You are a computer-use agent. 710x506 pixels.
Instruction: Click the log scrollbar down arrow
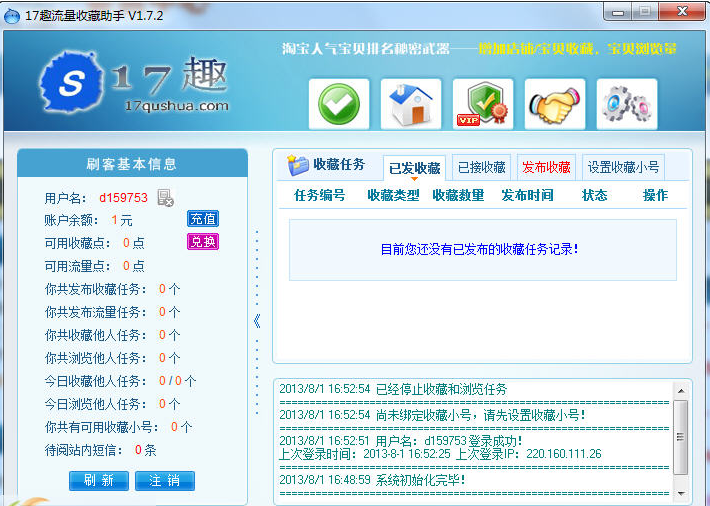pos(681,493)
